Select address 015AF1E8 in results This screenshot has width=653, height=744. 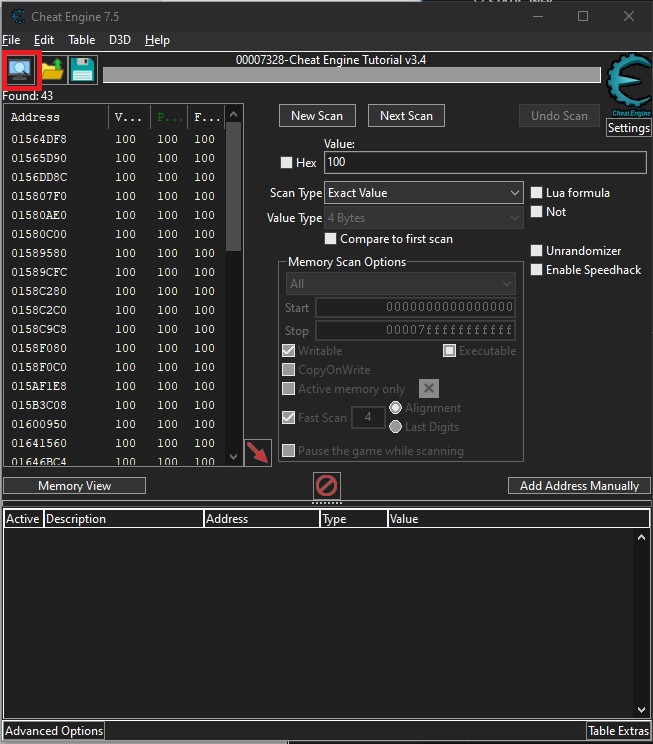tap(39, 386)
